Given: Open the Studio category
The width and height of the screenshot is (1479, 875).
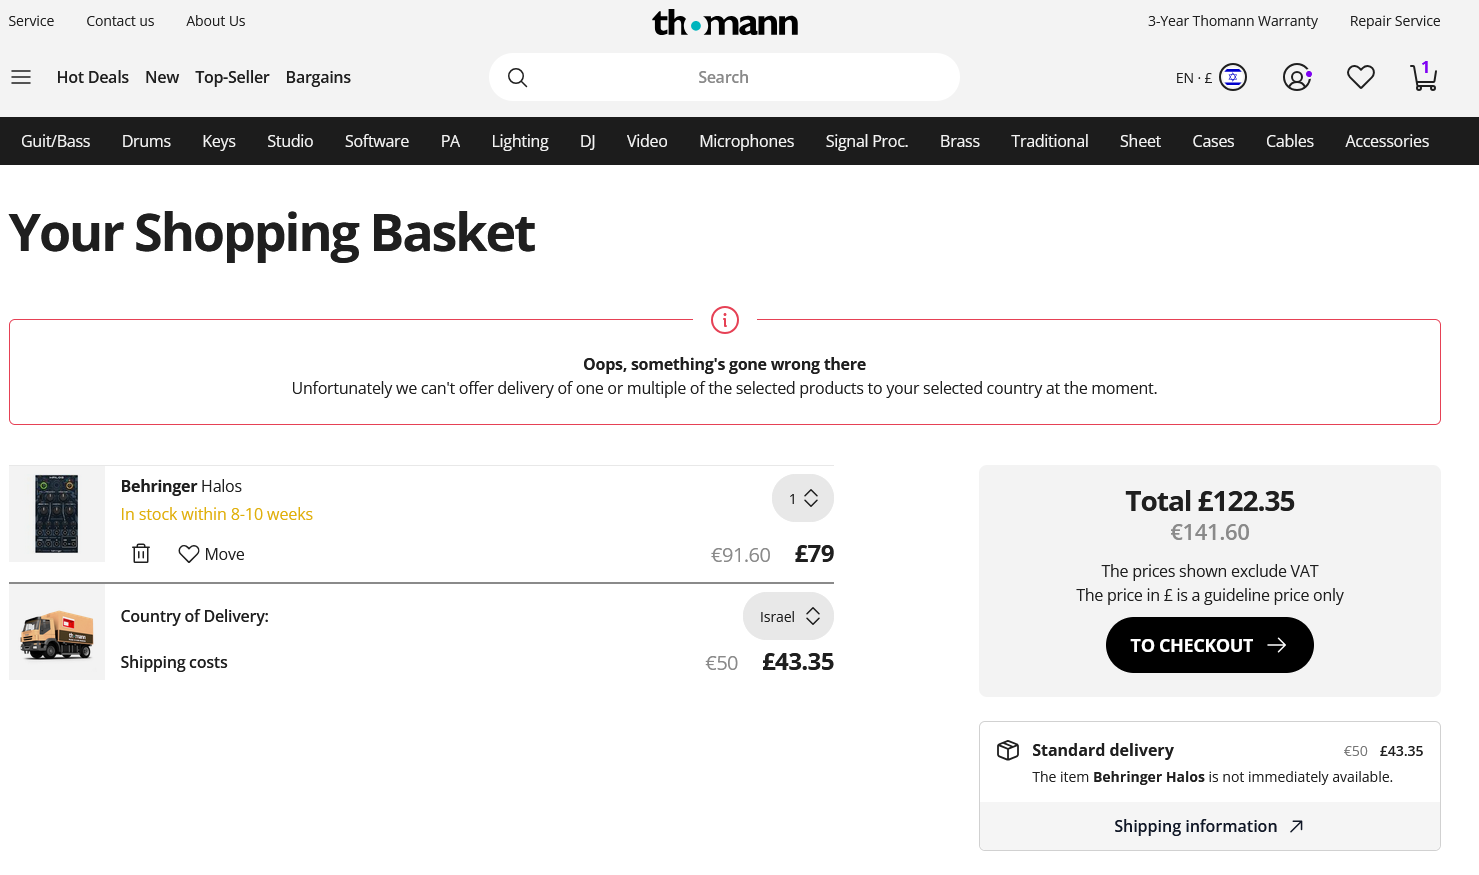Looking at the screenshot, I should coord(290,141).
